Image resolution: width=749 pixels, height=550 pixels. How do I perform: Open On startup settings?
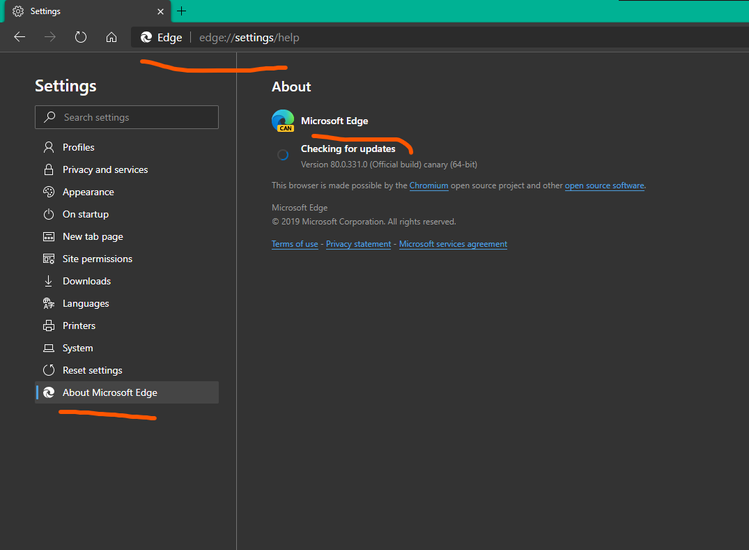click(x=85, y=214)
